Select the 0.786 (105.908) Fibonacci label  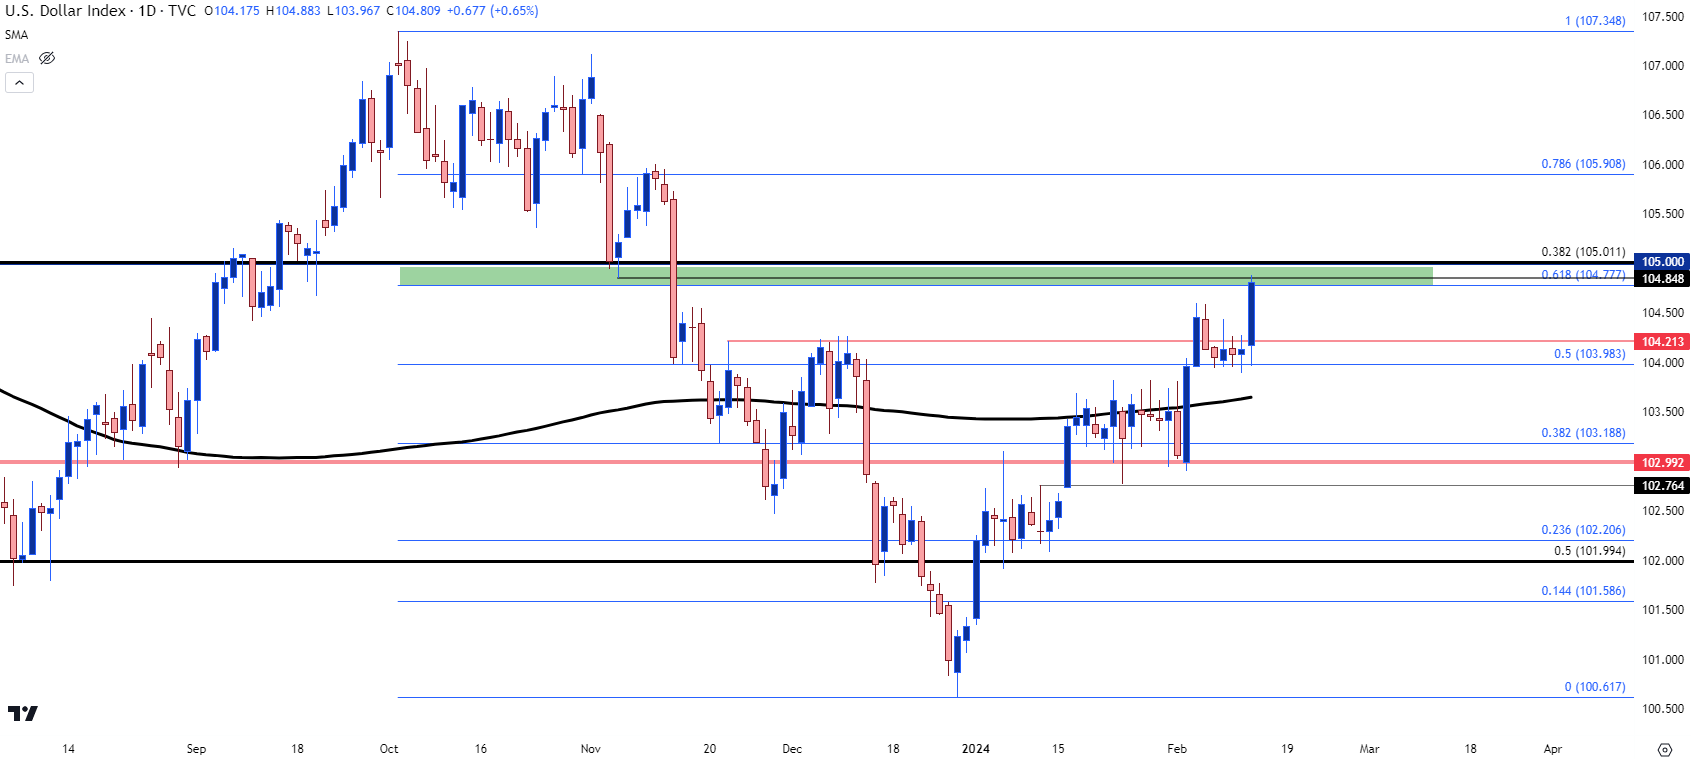pyautogui.click(x=1583, y=164)
